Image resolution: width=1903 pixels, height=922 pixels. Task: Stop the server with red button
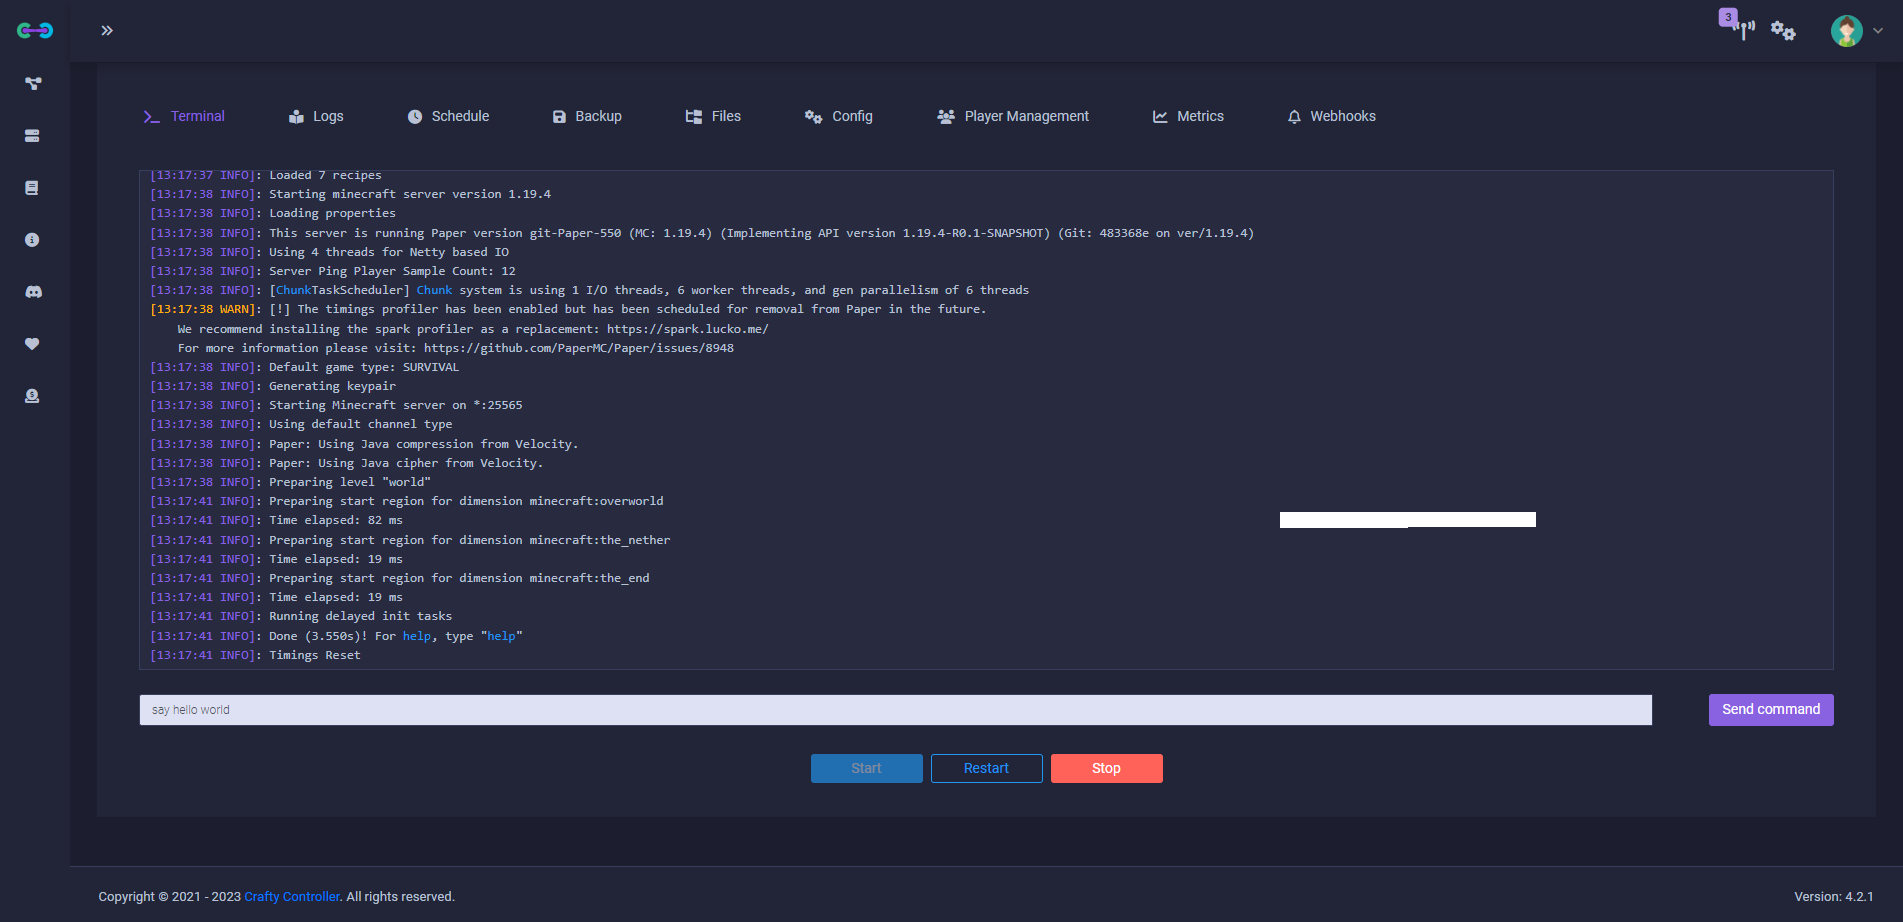tap(1106, 768)
